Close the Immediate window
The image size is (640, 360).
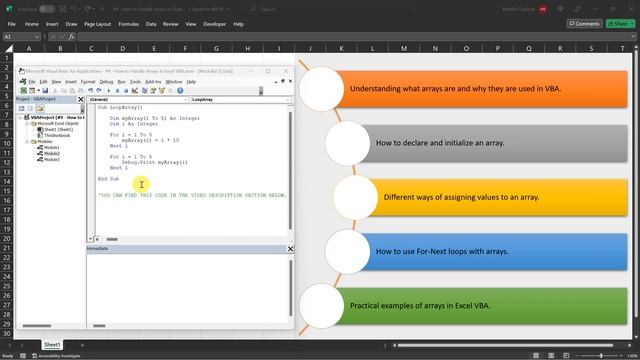tap(290, 249)
